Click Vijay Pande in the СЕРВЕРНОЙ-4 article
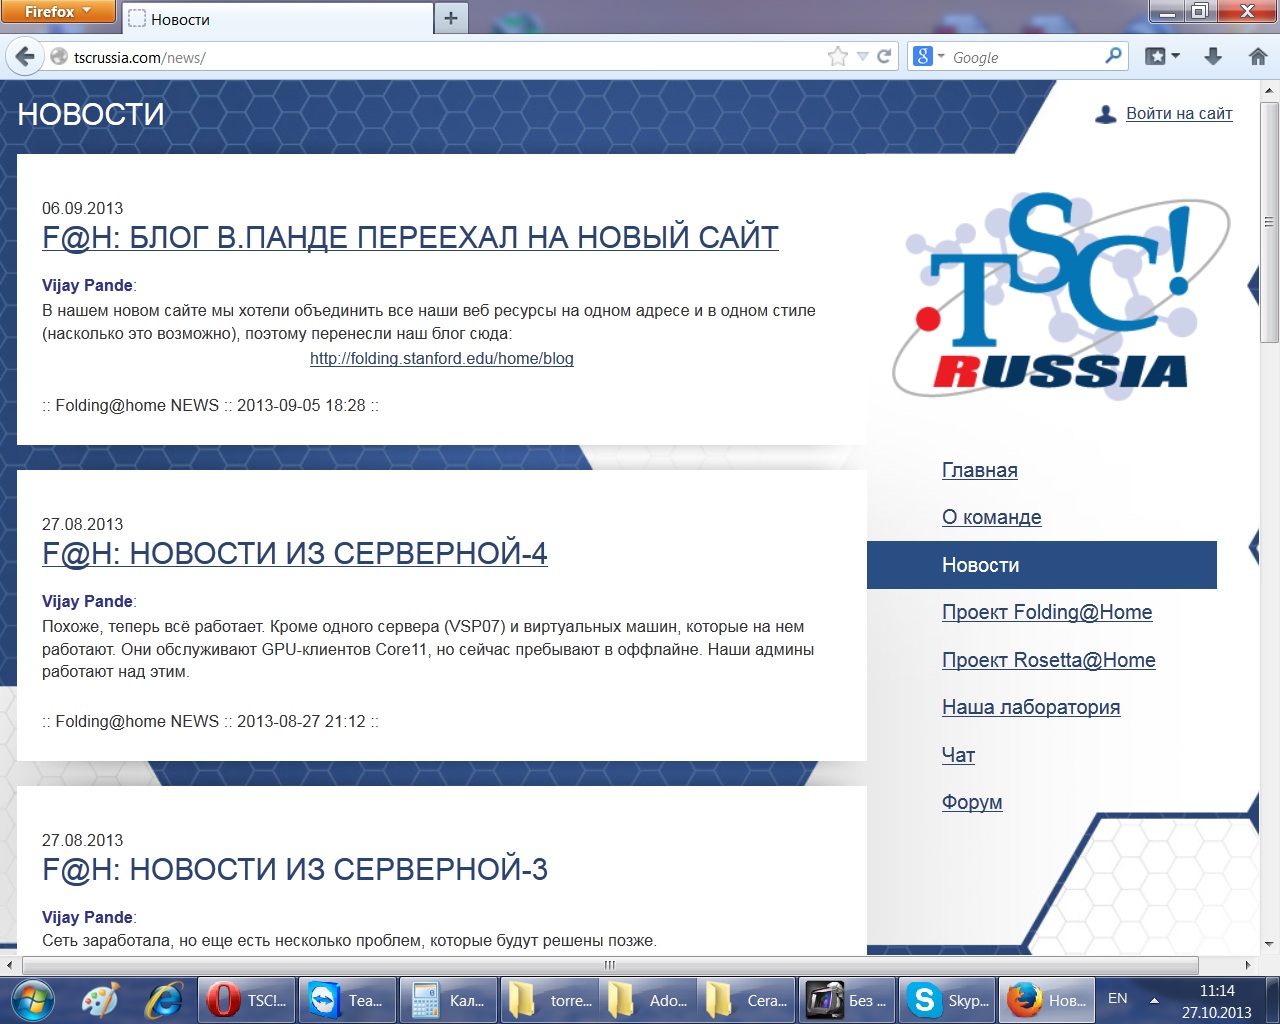This screenshot has height=1024, width=1280. 87,601
